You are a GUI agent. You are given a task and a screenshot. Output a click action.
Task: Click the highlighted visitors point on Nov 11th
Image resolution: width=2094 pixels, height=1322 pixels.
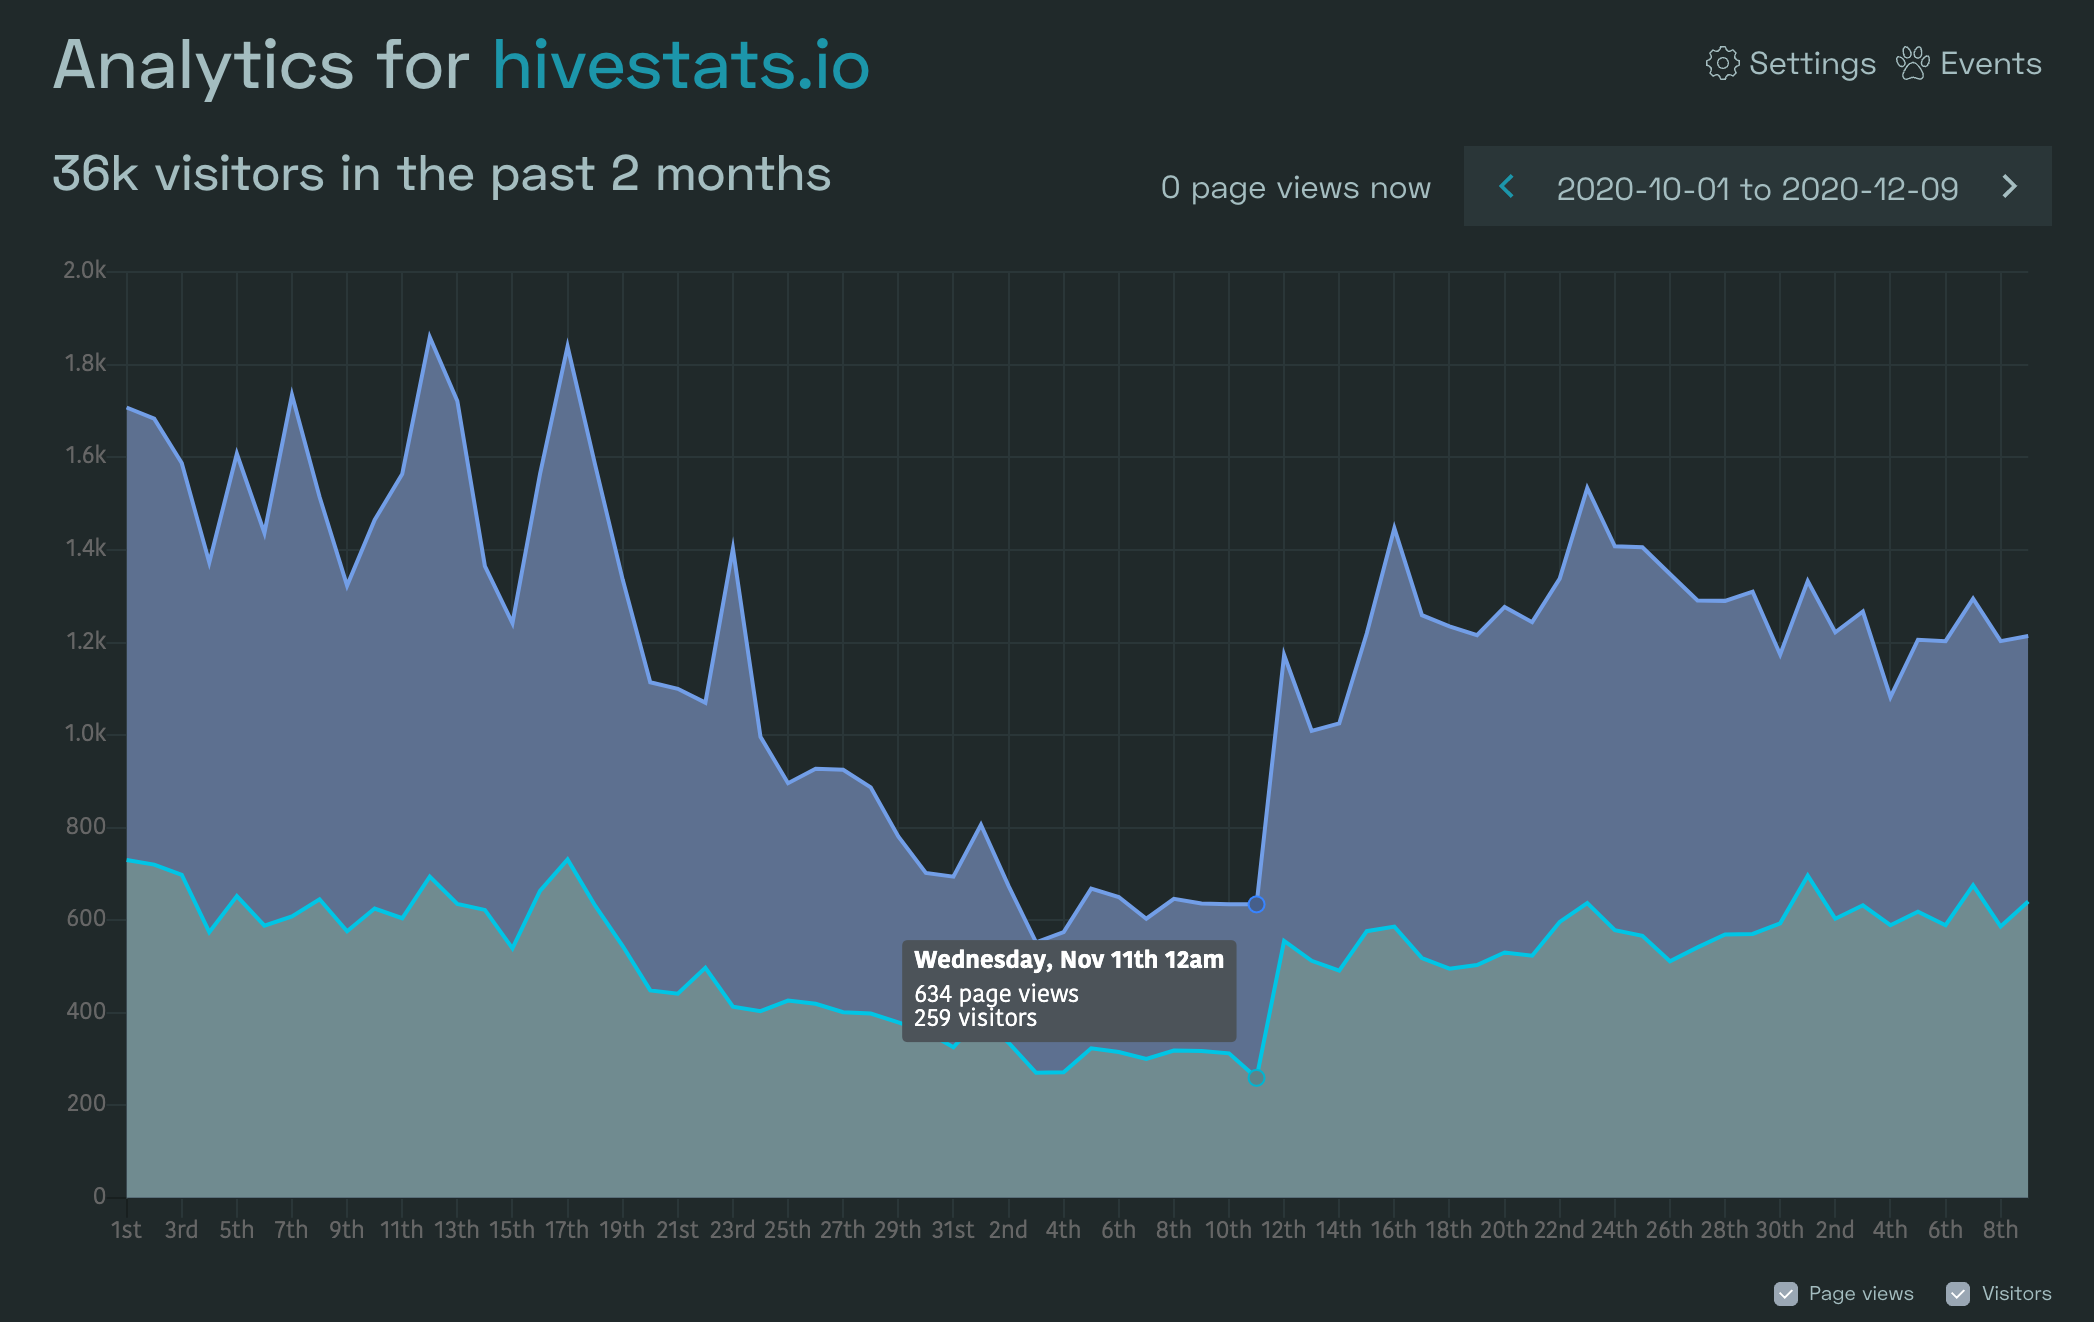coord(1257,1078)
